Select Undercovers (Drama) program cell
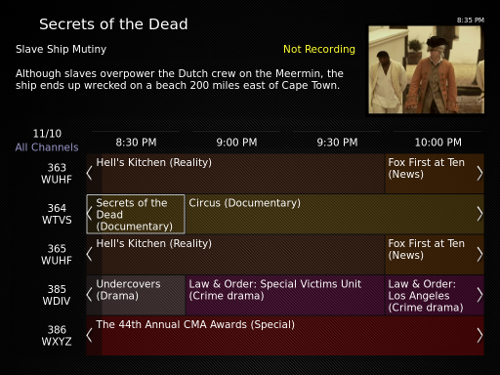 click(136, 295)
